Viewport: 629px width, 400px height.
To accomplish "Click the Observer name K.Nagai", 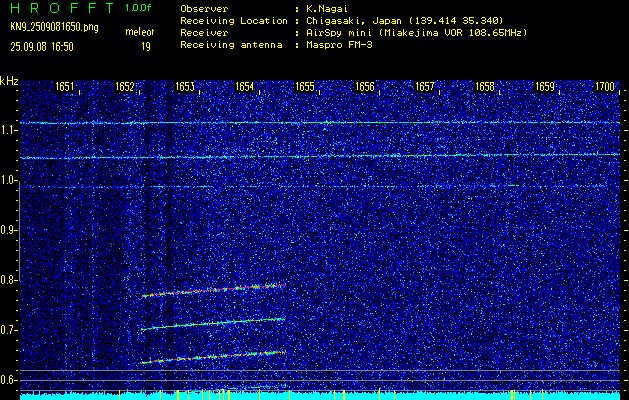I will [327, 8].
